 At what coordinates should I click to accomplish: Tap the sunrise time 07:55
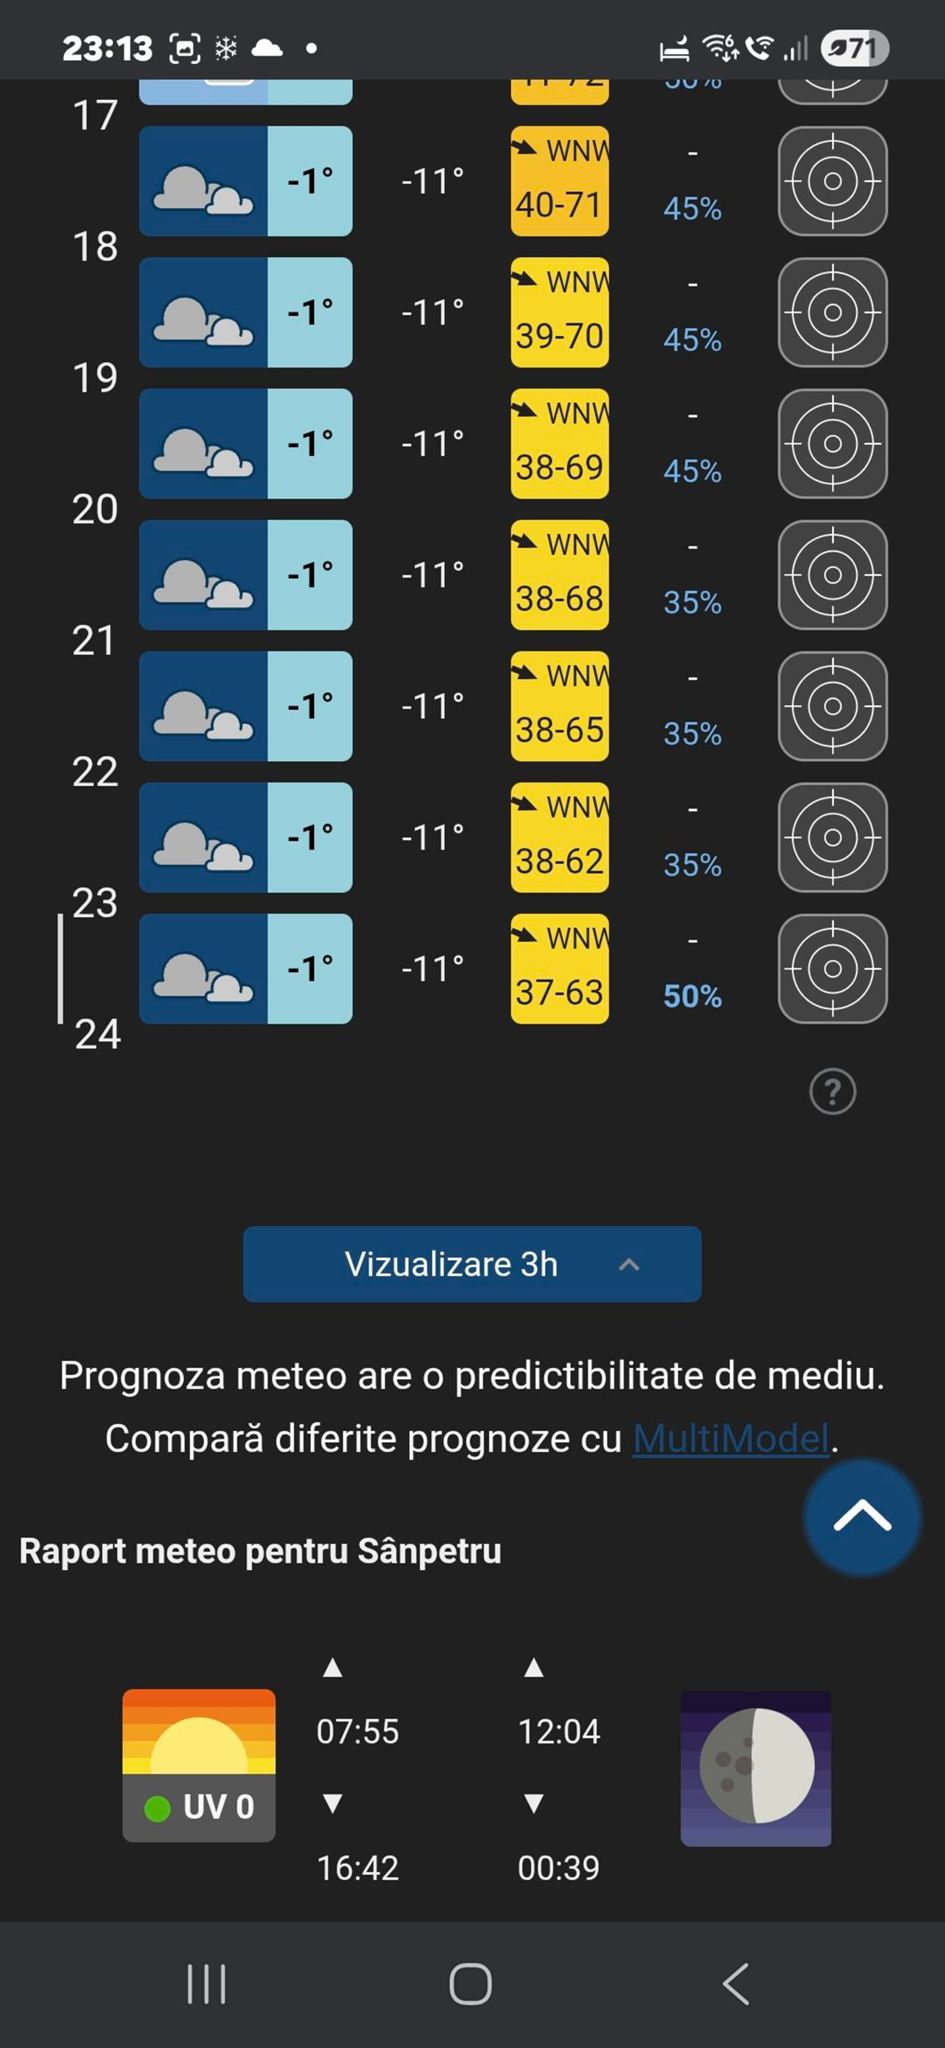tap(358, 1731)
